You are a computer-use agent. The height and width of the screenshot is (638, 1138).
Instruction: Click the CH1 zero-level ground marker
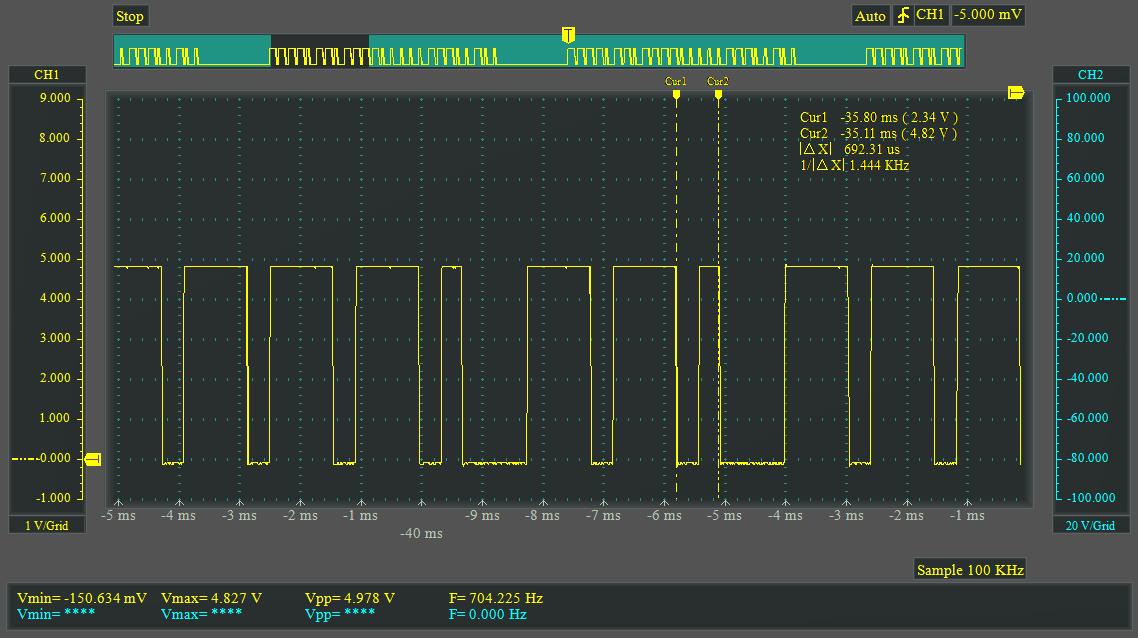93,459
